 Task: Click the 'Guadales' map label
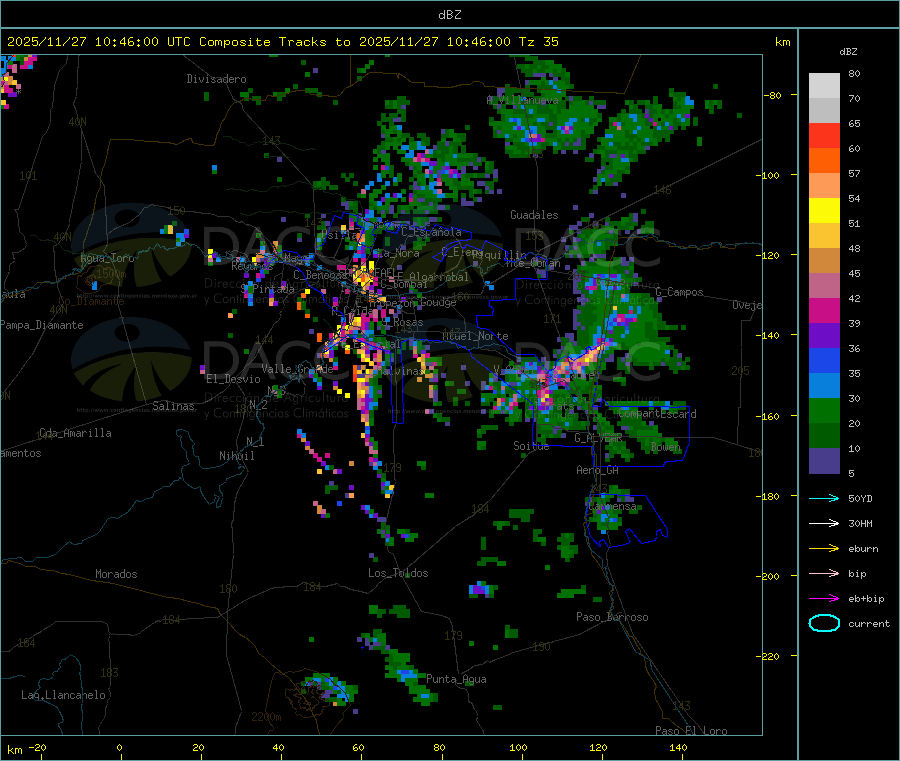pyautogui.click(x=534, y=215)
